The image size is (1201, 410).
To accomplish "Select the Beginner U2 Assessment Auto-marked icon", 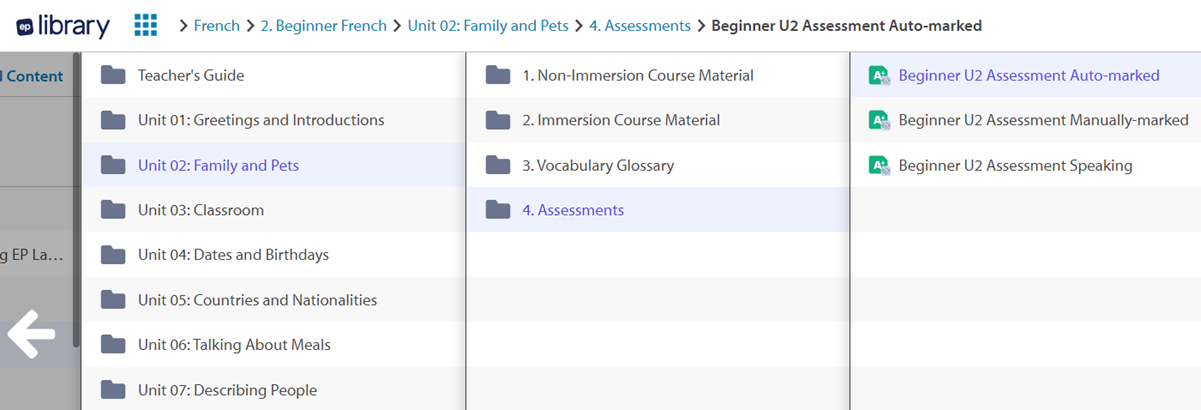I will pos(879,75).
